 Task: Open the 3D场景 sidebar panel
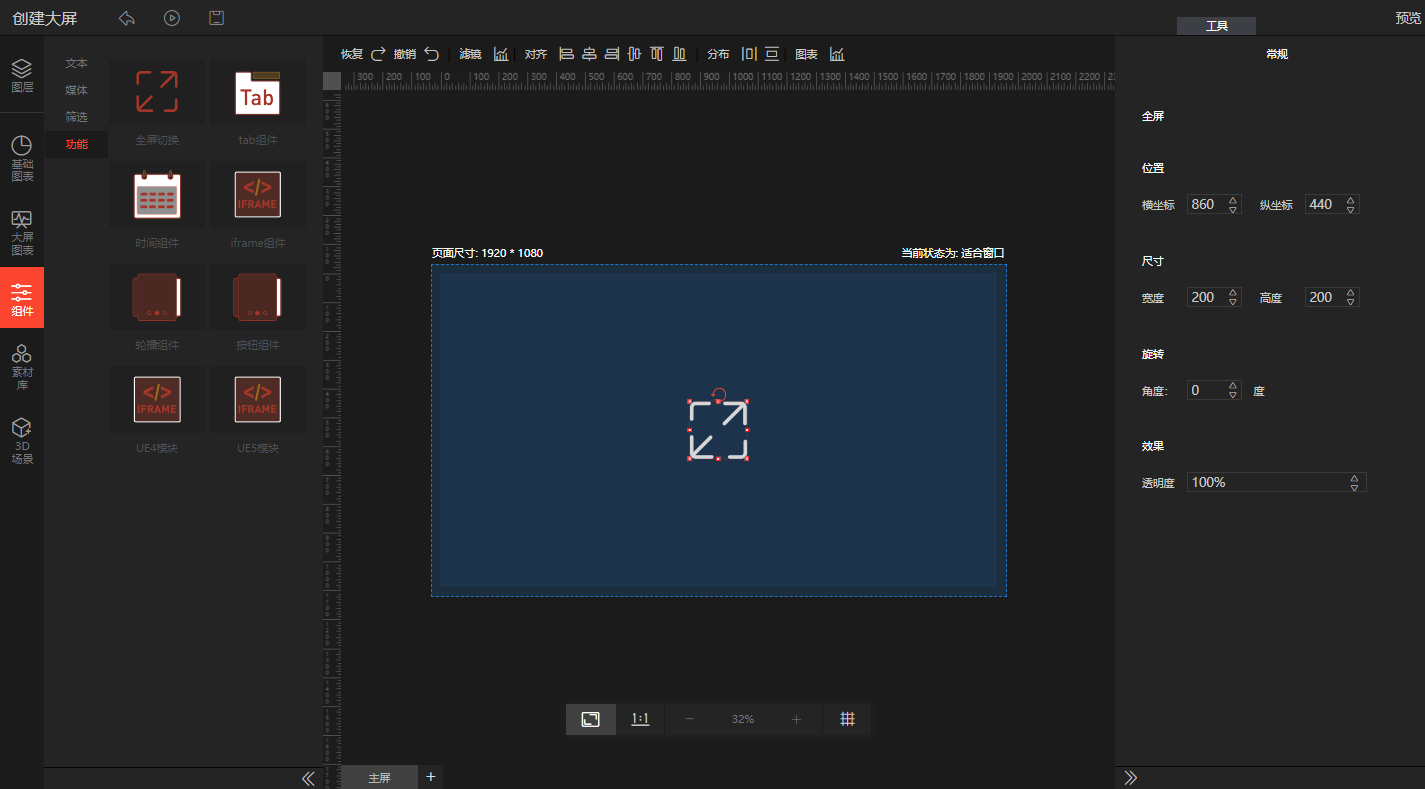[22, 441]
